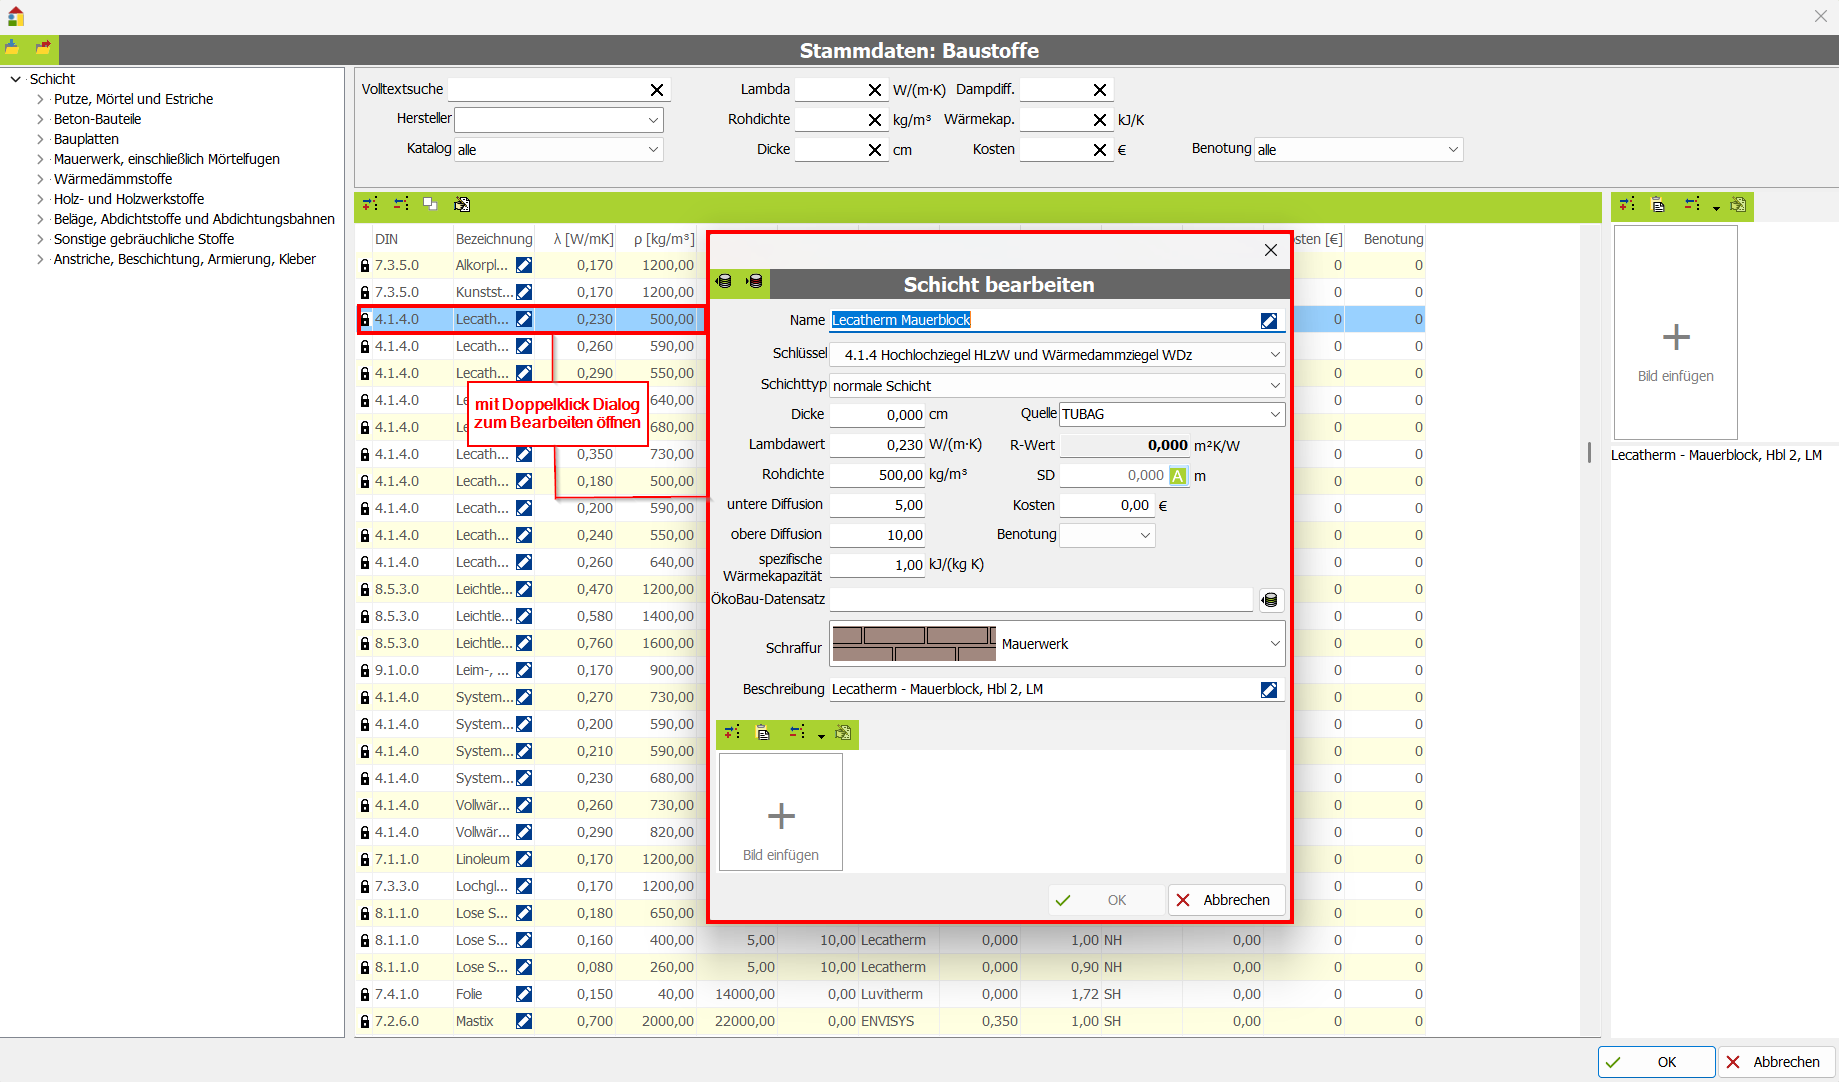
Task: Toggle the green 'A' automatic SD button
Action: [1178, 476]
